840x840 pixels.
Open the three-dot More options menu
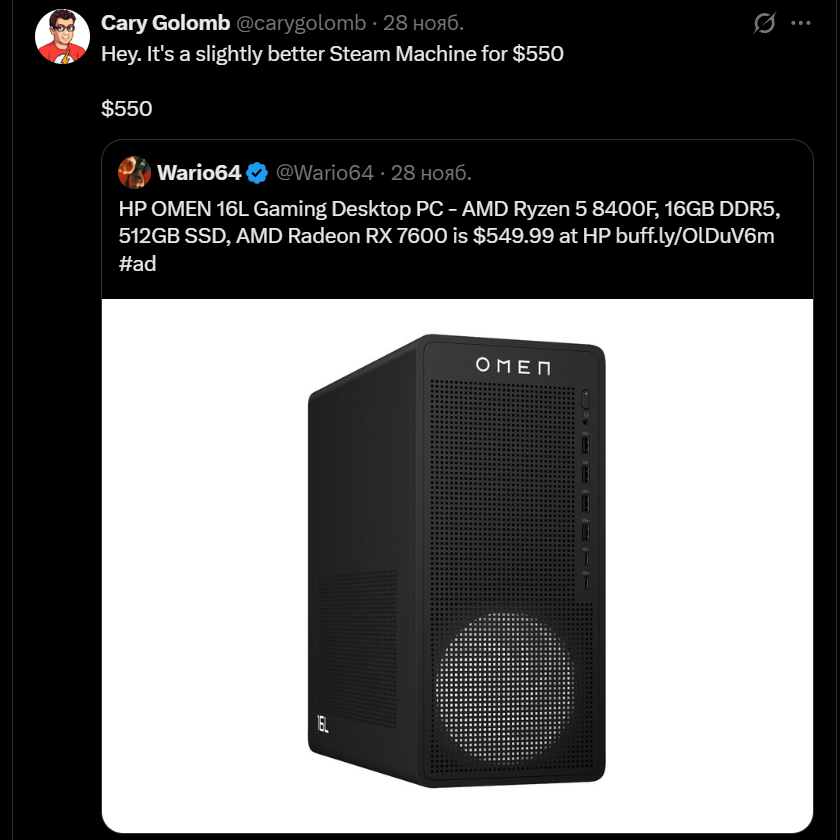tap(801, 23)
